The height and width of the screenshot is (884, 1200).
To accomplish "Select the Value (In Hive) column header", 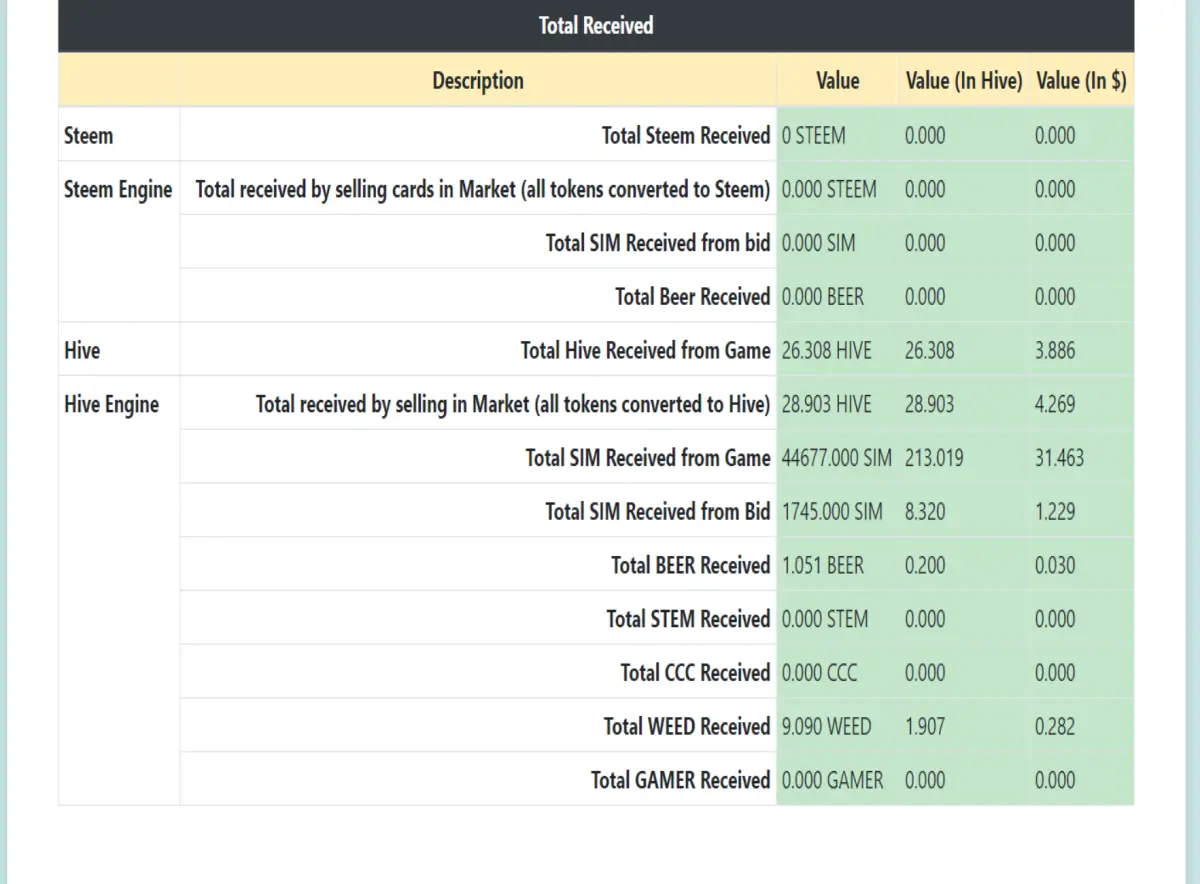I will point(964,81).
